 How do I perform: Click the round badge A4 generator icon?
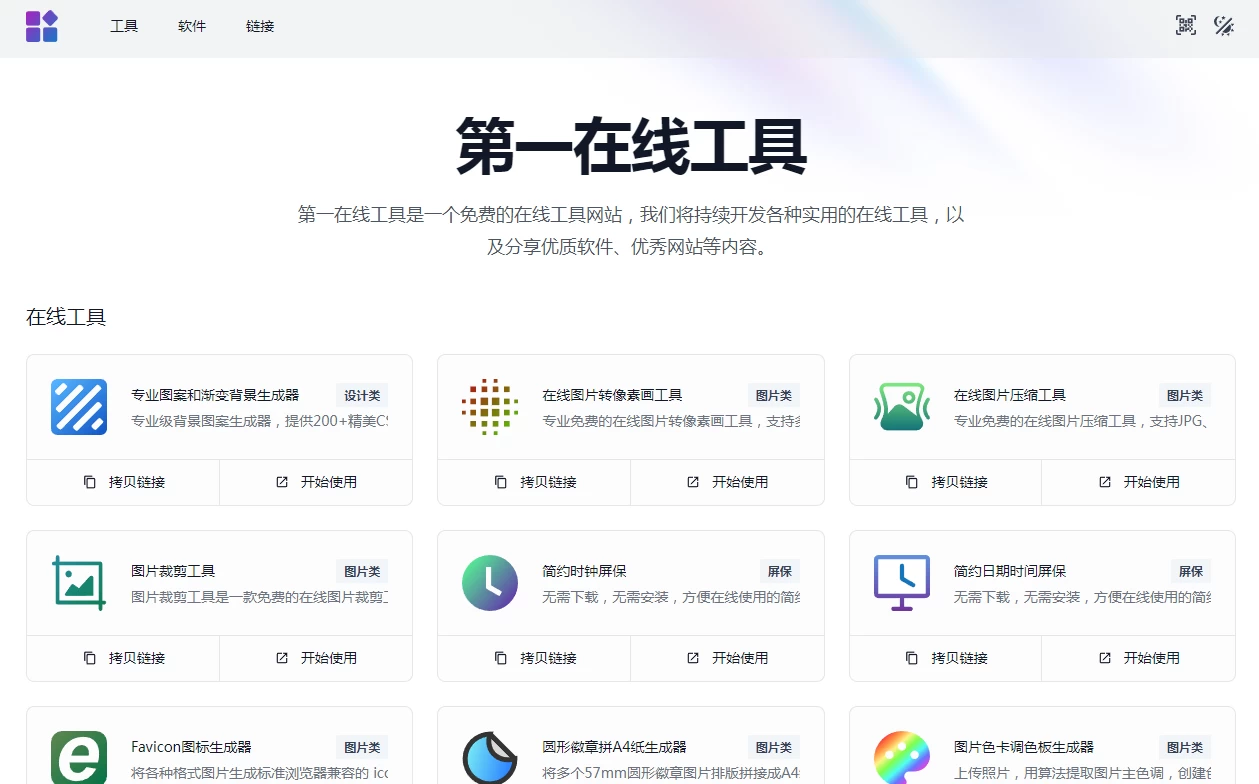point(490,757)
